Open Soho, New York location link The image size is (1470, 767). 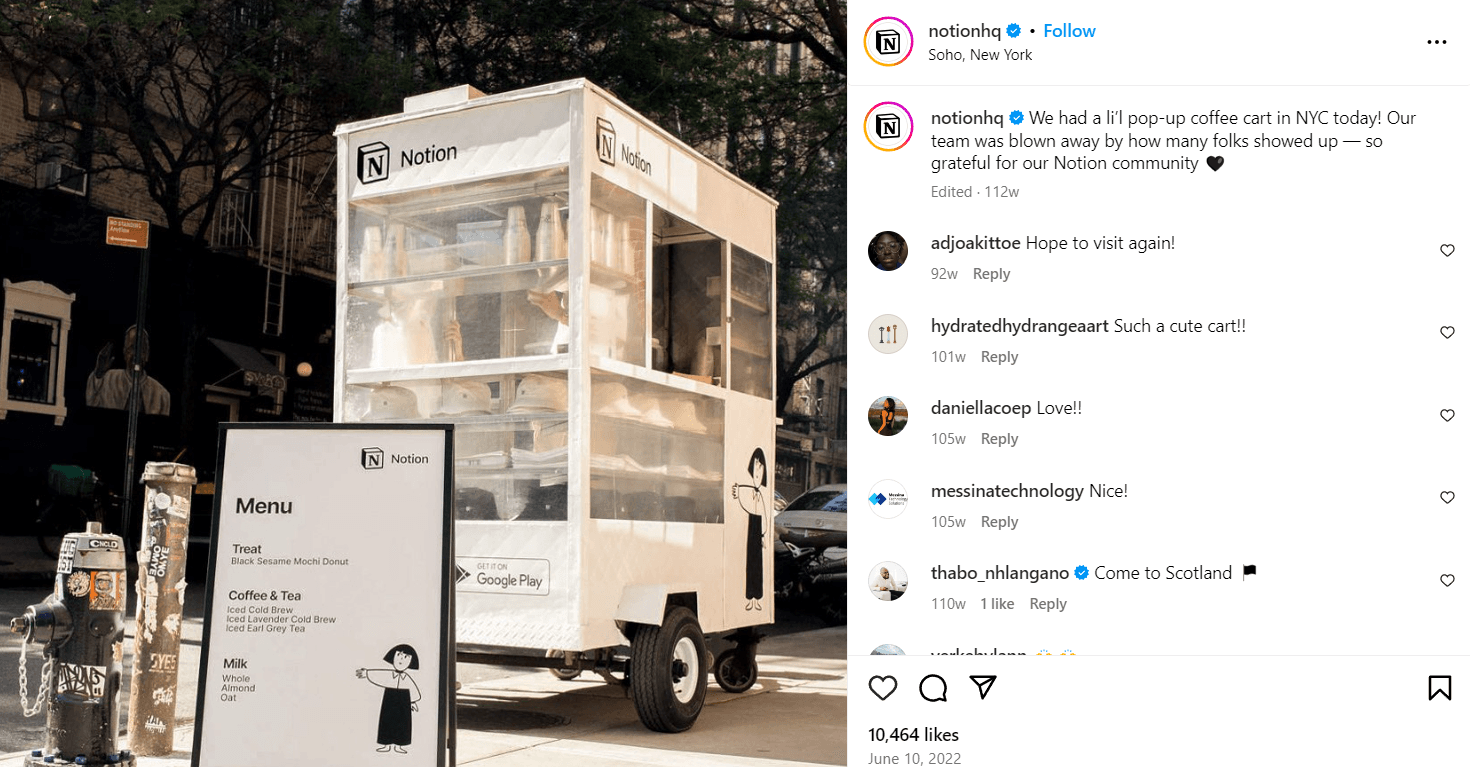(980, 55)
